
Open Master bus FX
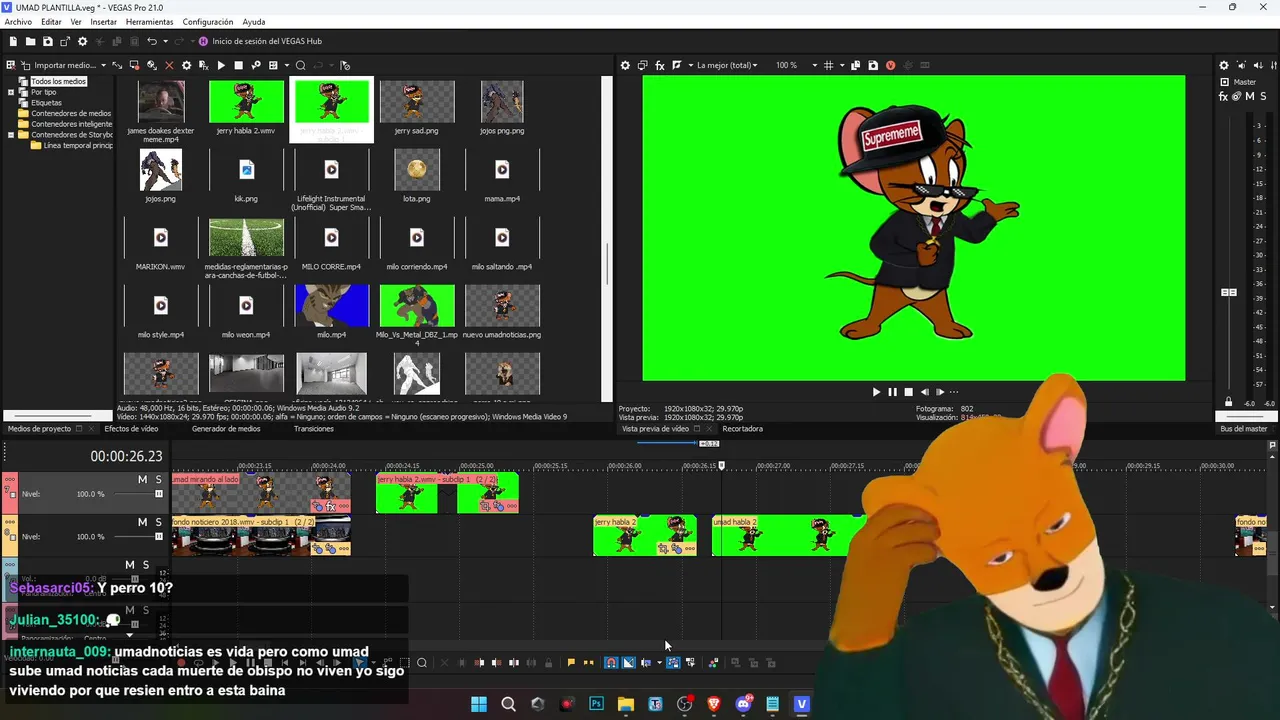(x=1223, y=97)
